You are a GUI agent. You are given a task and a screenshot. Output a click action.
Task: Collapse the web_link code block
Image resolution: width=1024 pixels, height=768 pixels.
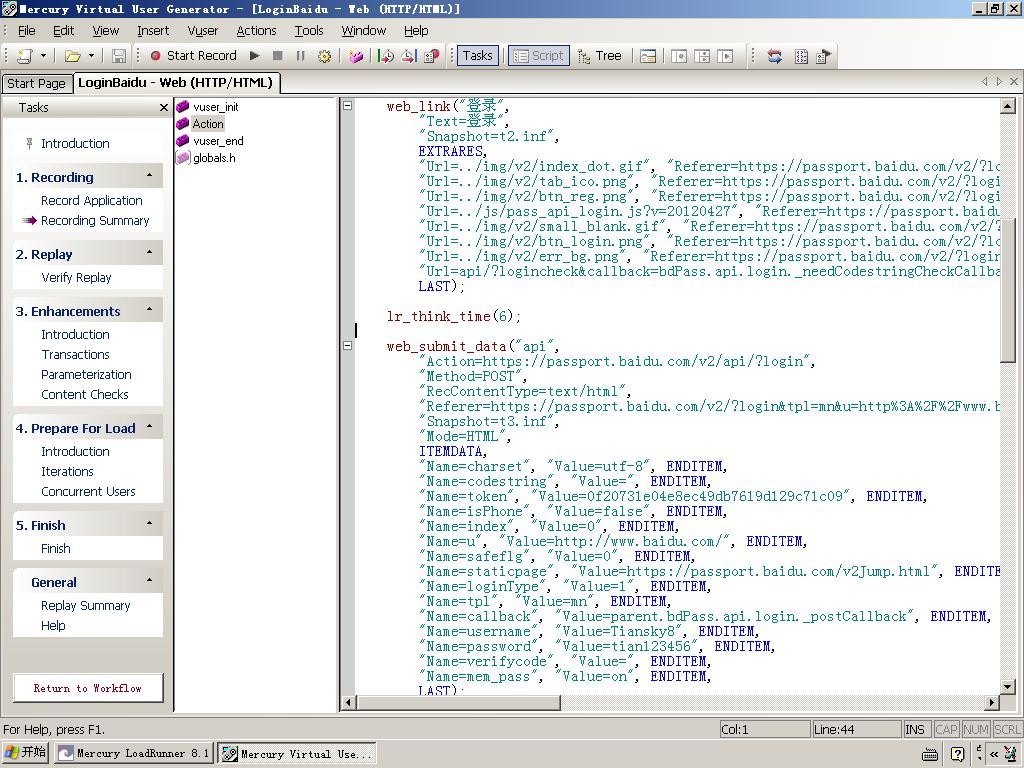point(348,105)
